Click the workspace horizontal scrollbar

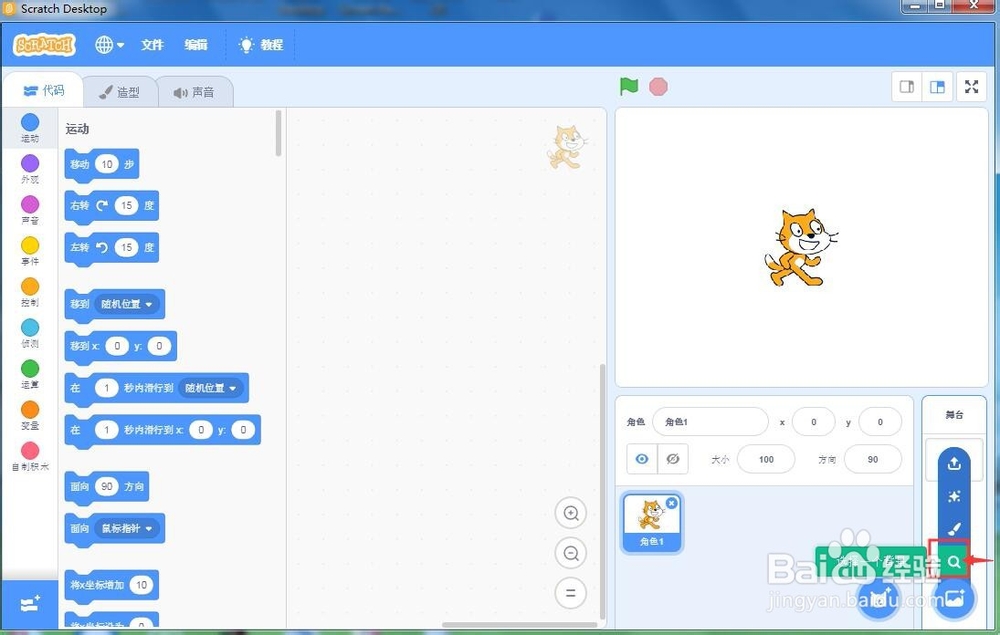519,624
